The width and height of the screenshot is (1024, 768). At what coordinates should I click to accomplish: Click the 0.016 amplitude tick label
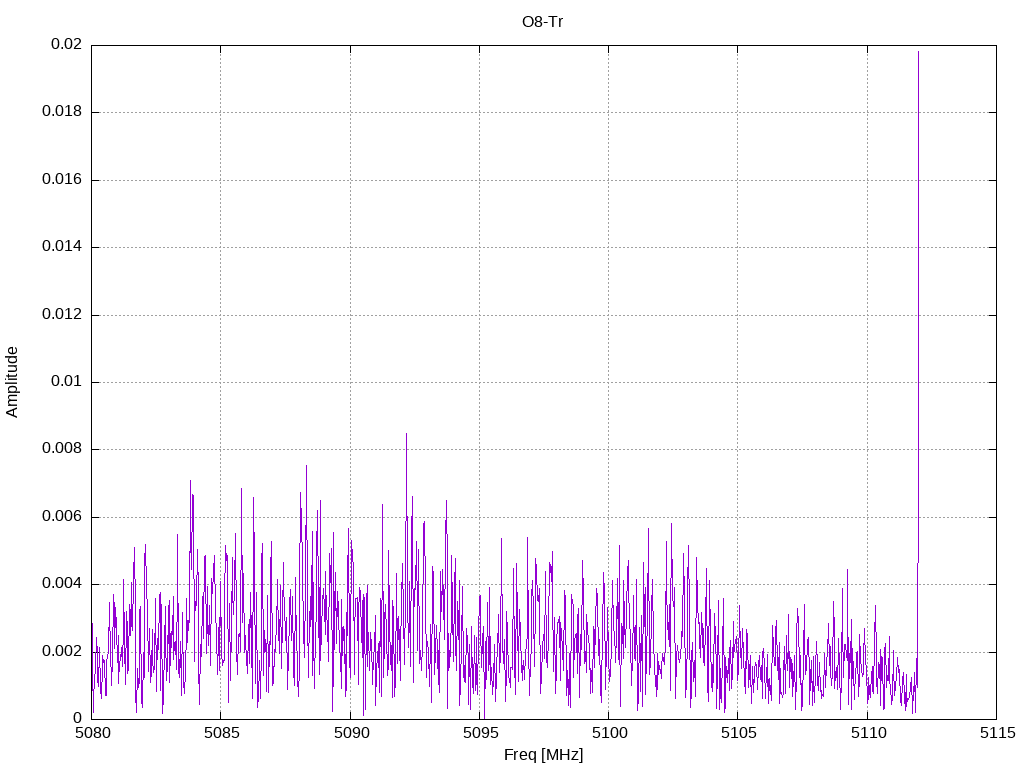pos(62,180)
